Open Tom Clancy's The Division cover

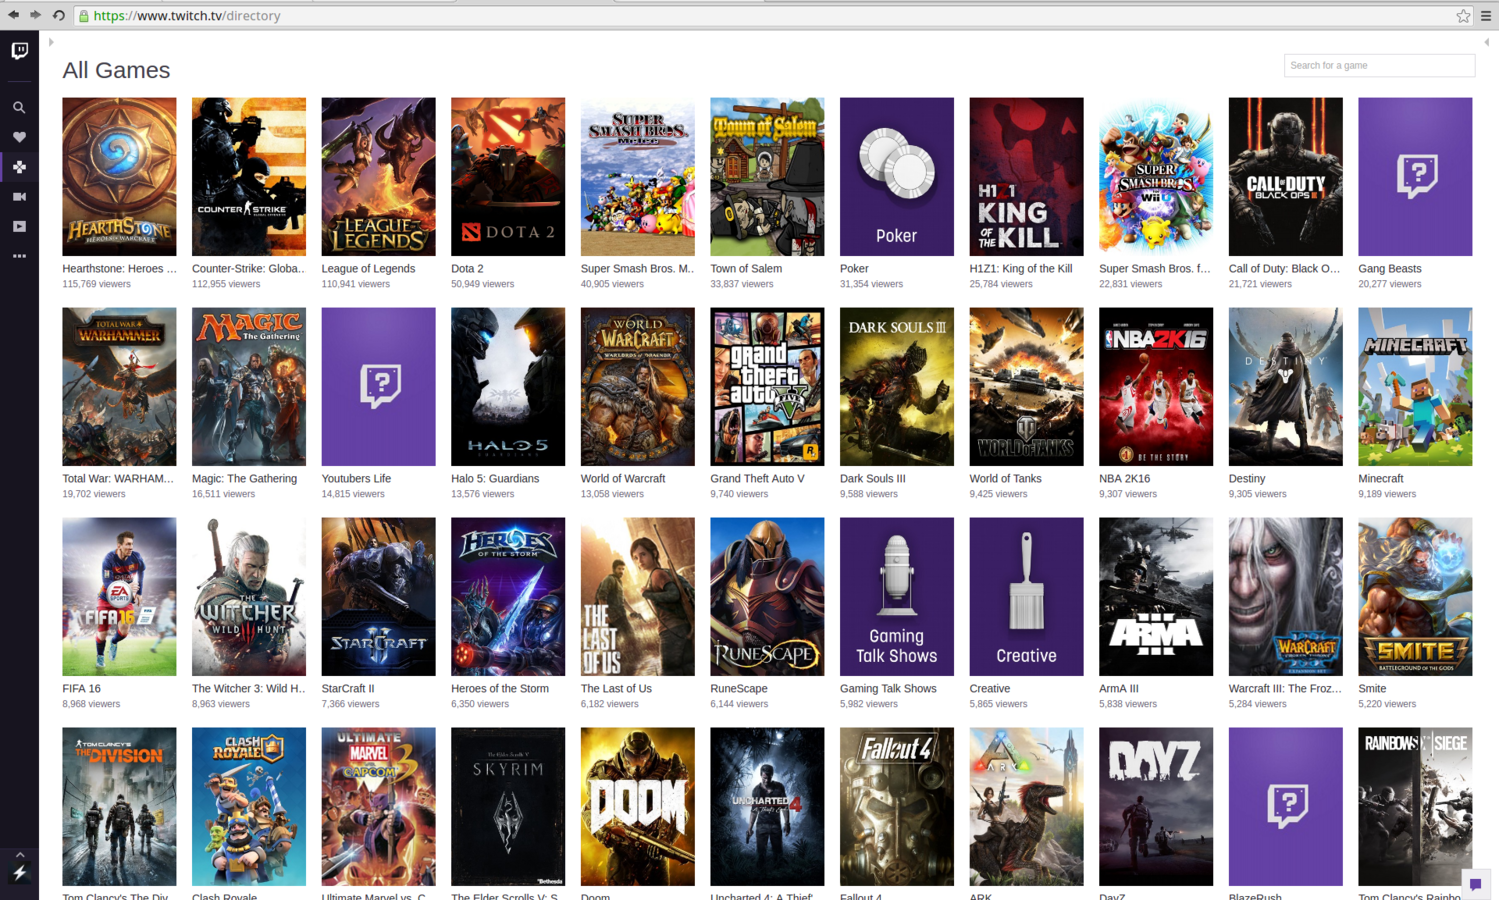click(119, 807)
